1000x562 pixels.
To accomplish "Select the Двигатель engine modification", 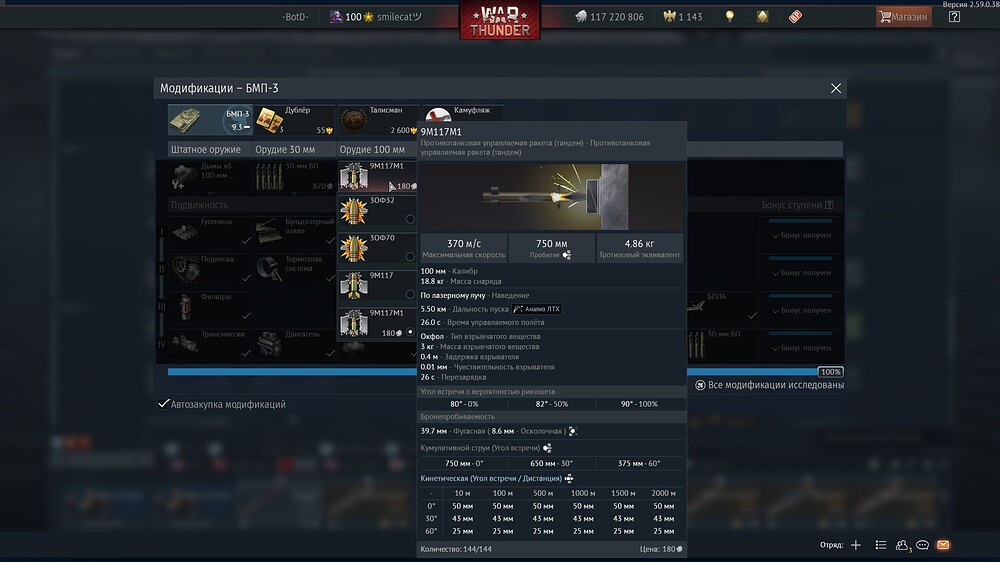I will pyautogui.click(x=294, y=344).
